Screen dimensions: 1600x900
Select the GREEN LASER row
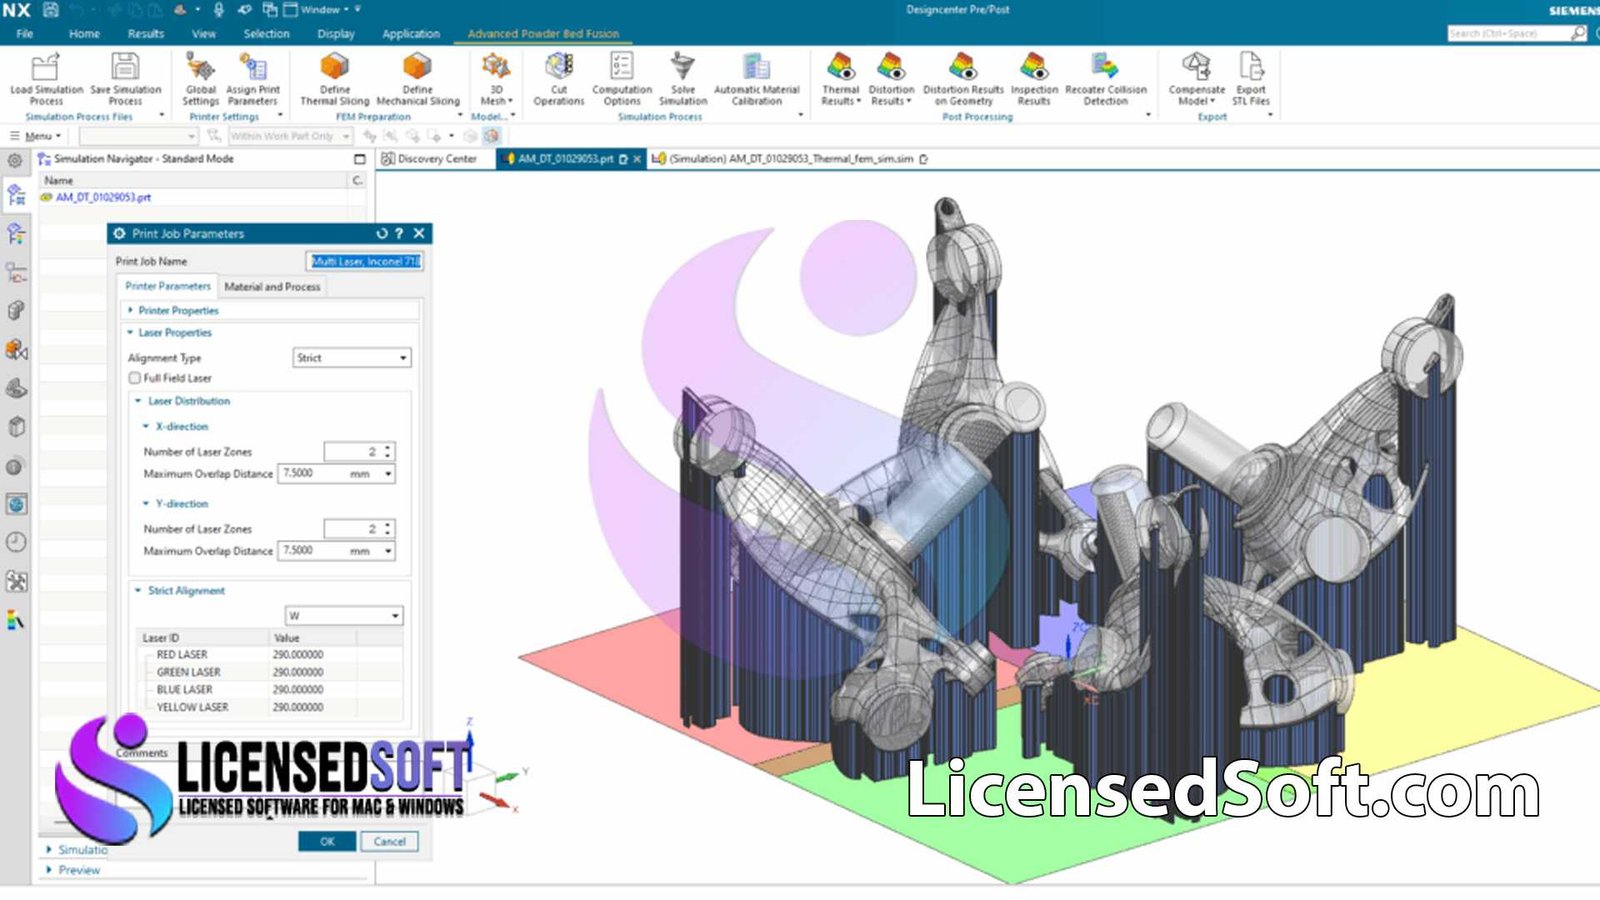(268, 672)
